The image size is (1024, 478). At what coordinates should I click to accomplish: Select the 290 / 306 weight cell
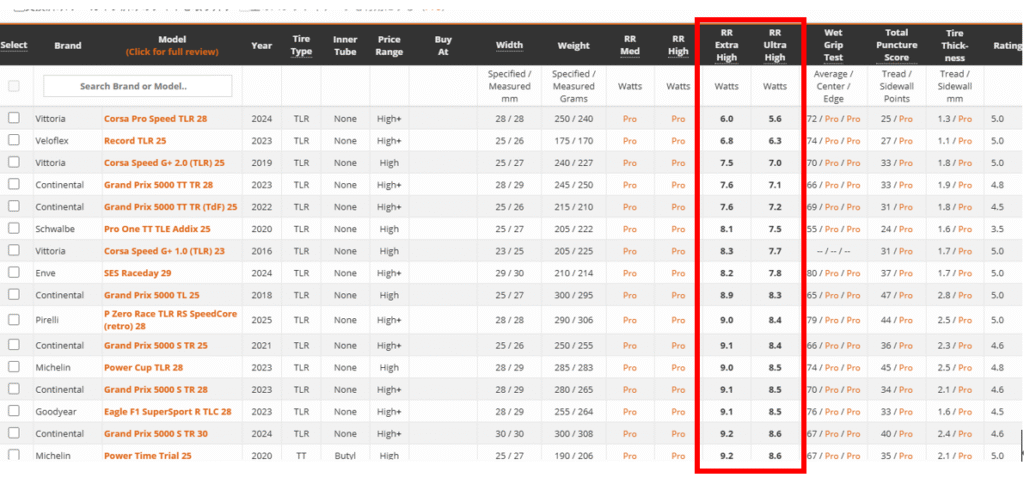pyautogui.click(x=573, y=319)
